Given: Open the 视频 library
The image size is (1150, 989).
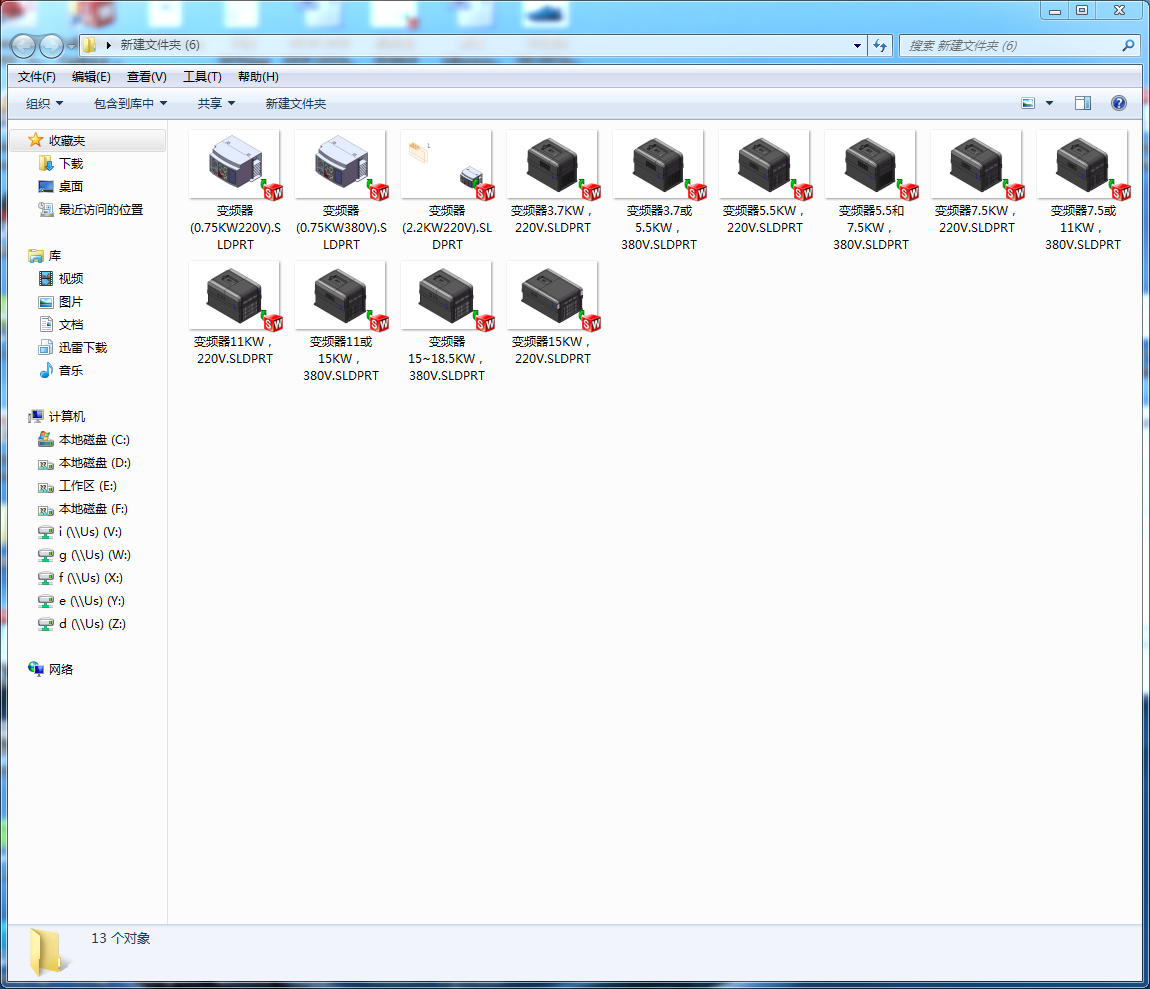Looking at the screenshot, I should click(71, 279).
